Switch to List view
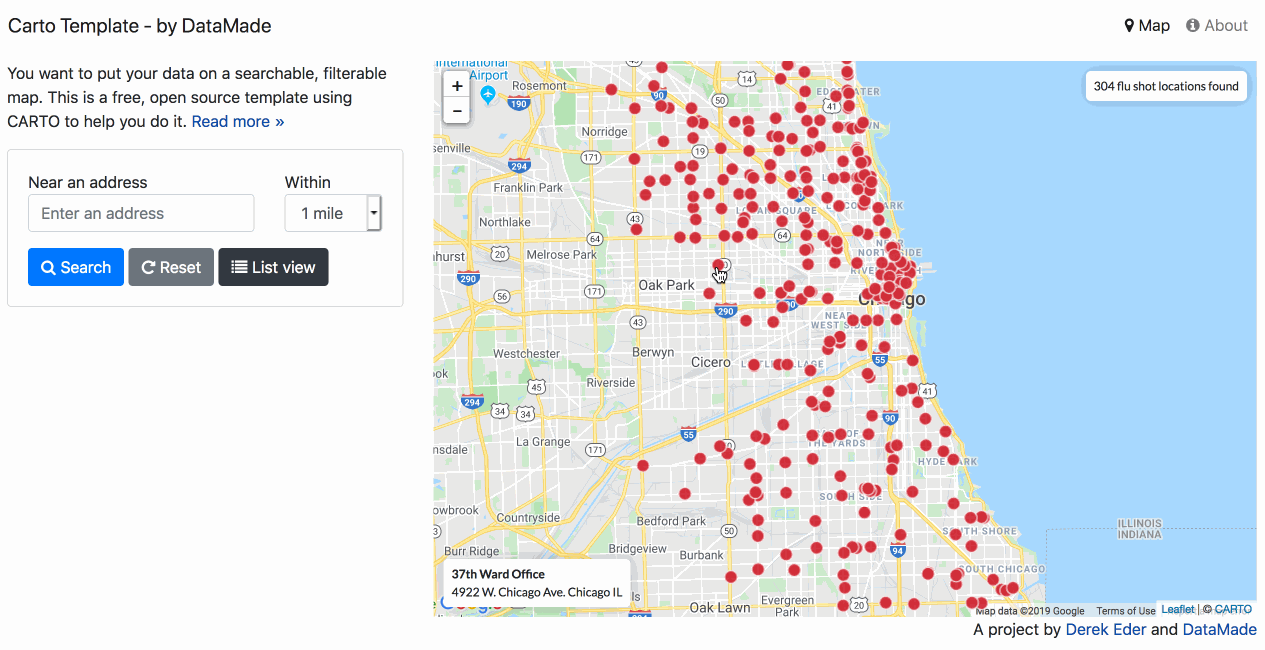Viewport: 1265px width, 650px height. 273,267
